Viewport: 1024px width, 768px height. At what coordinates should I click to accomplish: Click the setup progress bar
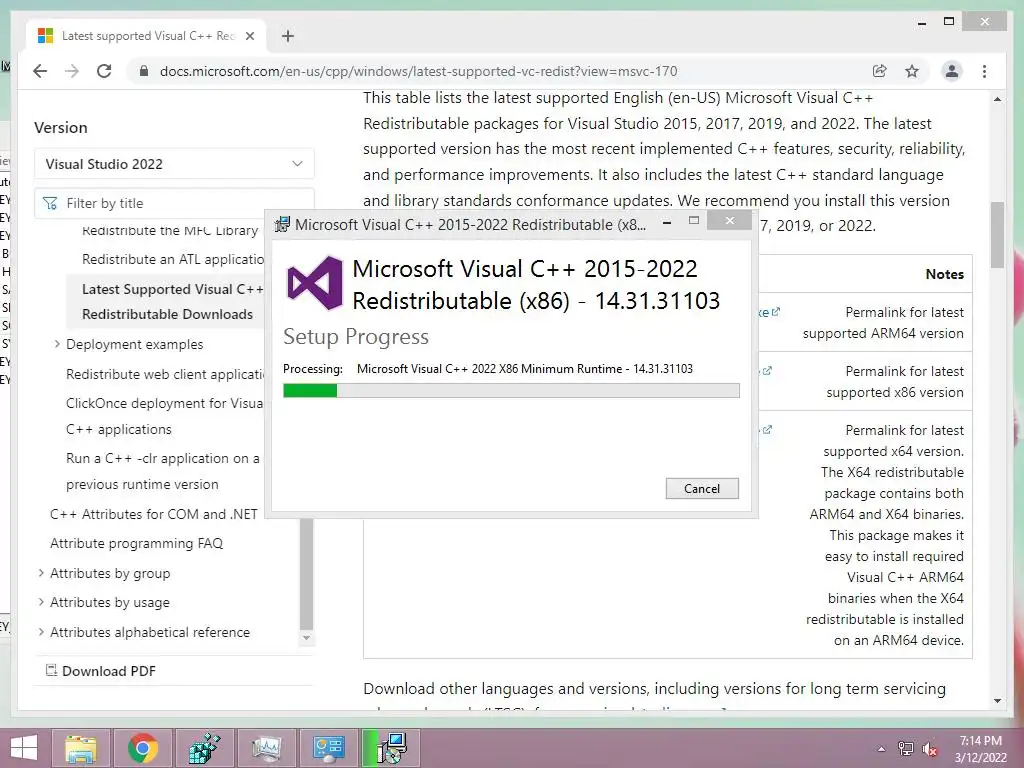[511, 391]
